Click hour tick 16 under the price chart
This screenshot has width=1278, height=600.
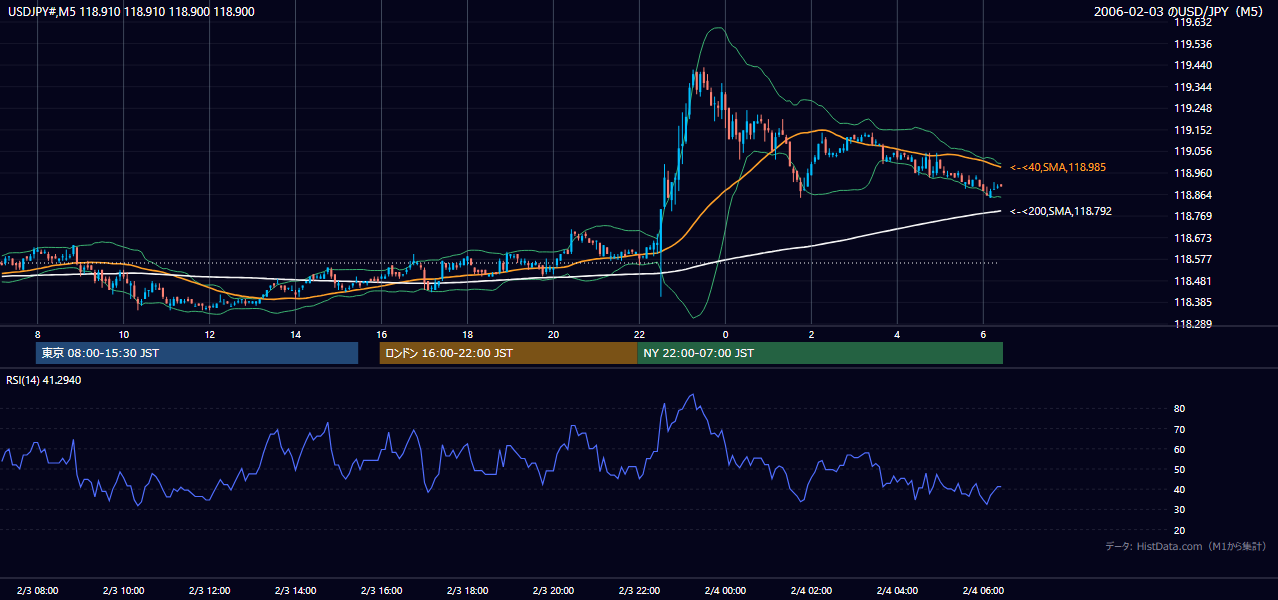point(381,334)
